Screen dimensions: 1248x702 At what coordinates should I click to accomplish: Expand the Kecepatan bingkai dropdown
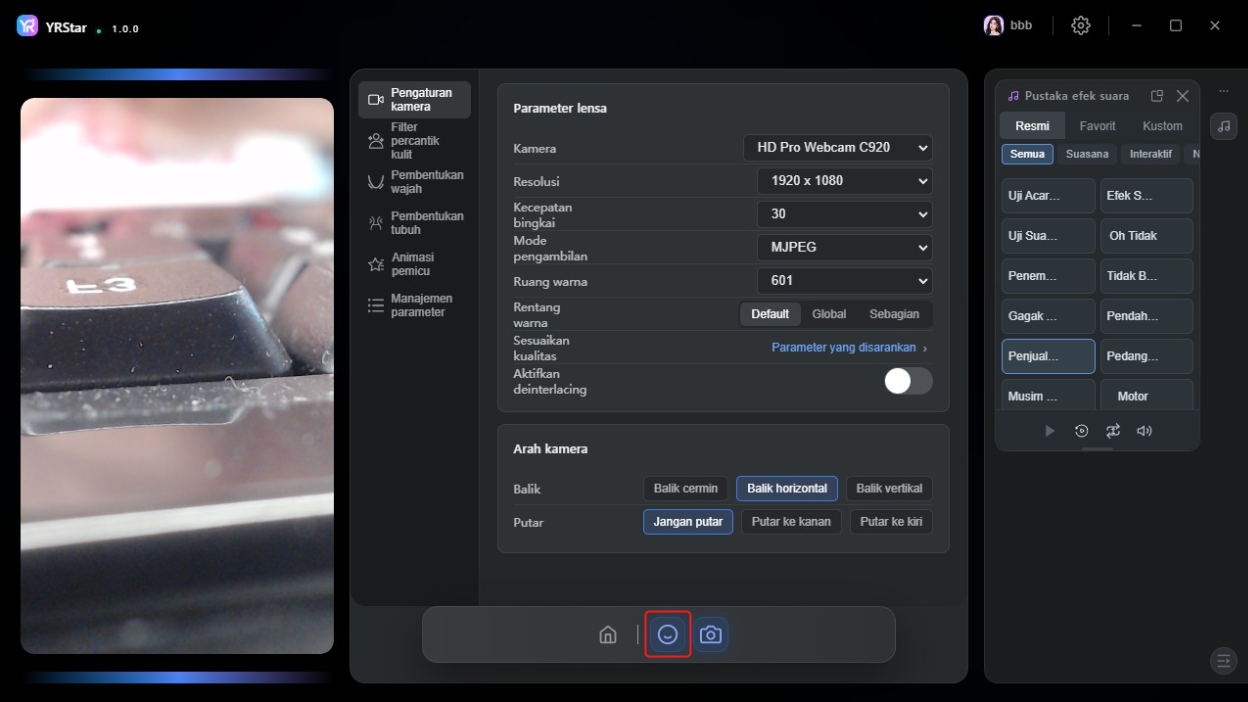(x=845, y=214)
